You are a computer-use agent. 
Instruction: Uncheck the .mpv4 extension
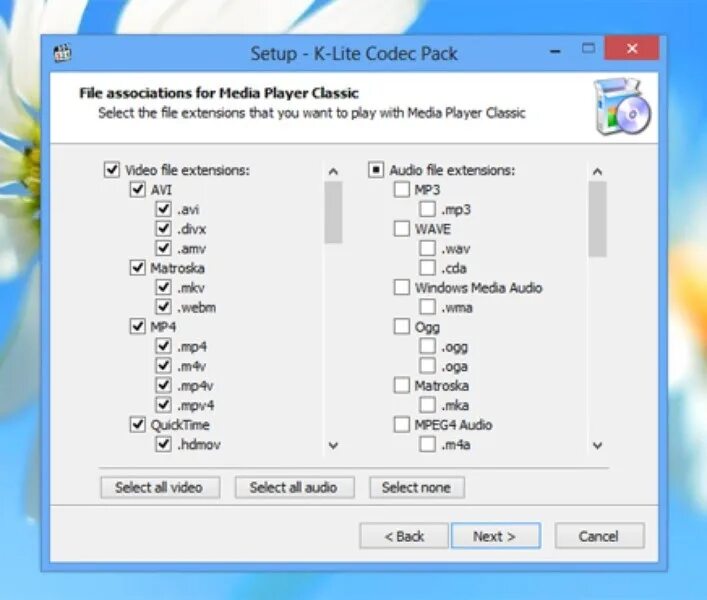163,405
